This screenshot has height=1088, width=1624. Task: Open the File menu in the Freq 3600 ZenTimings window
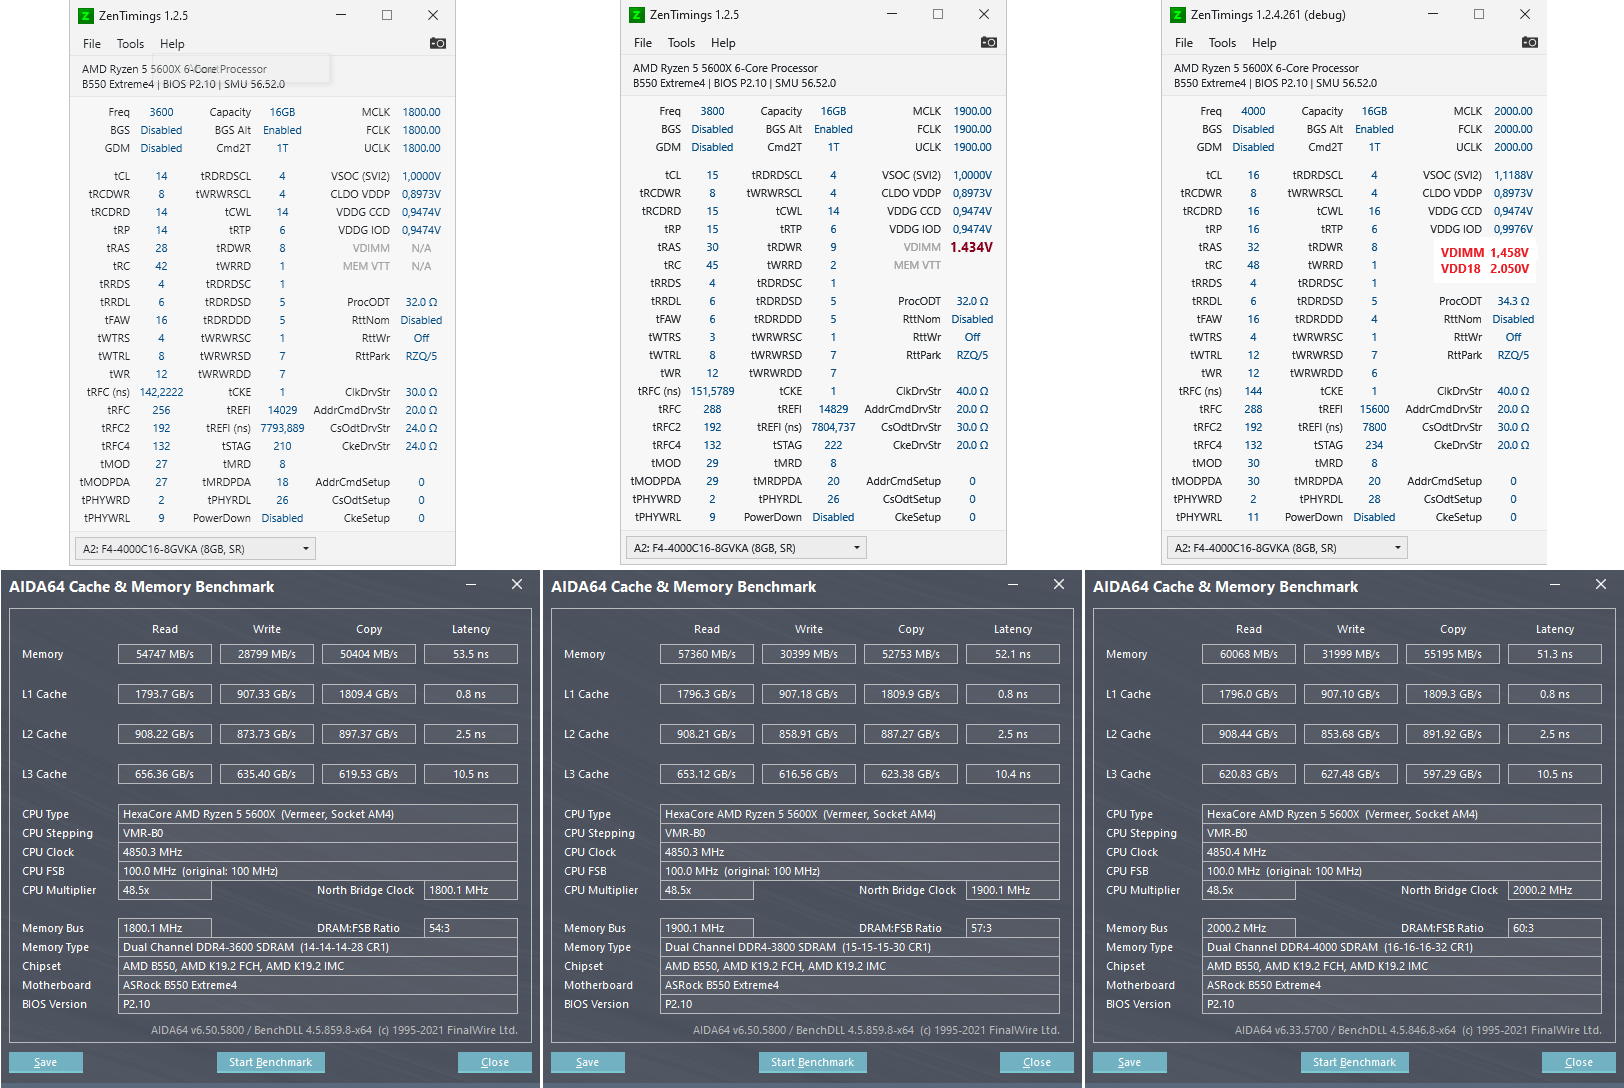[x=92, y=44]
